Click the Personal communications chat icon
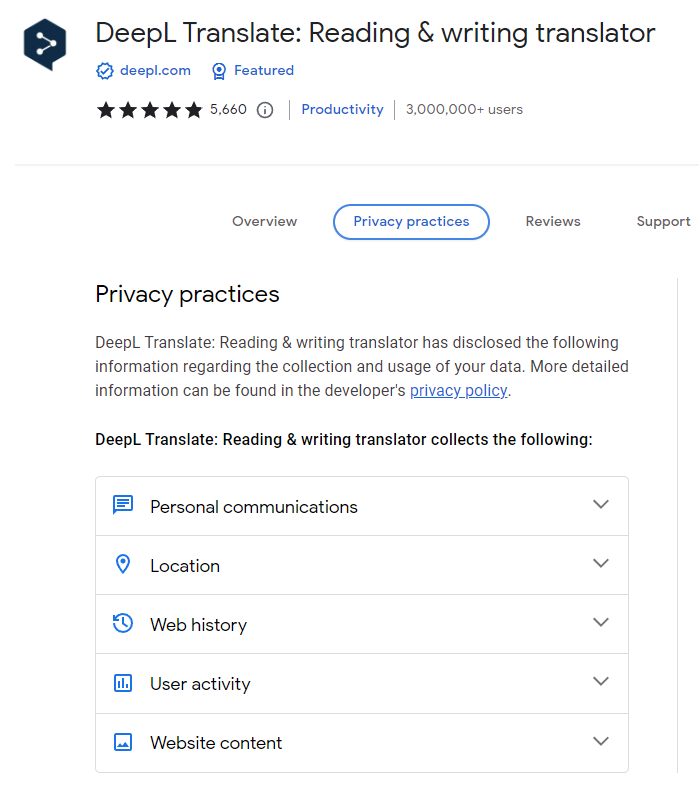This screenshot has width=699, height=800. point(123,506)
